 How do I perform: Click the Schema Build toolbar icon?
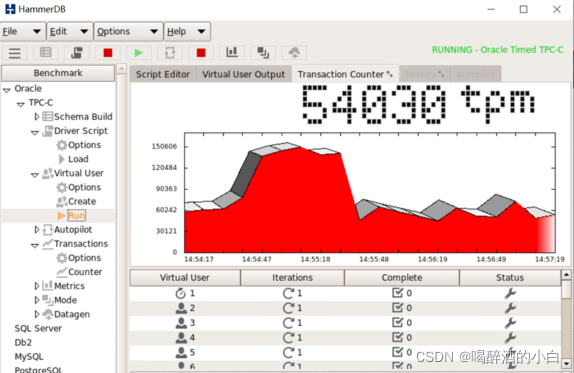(x=45, y=53)
